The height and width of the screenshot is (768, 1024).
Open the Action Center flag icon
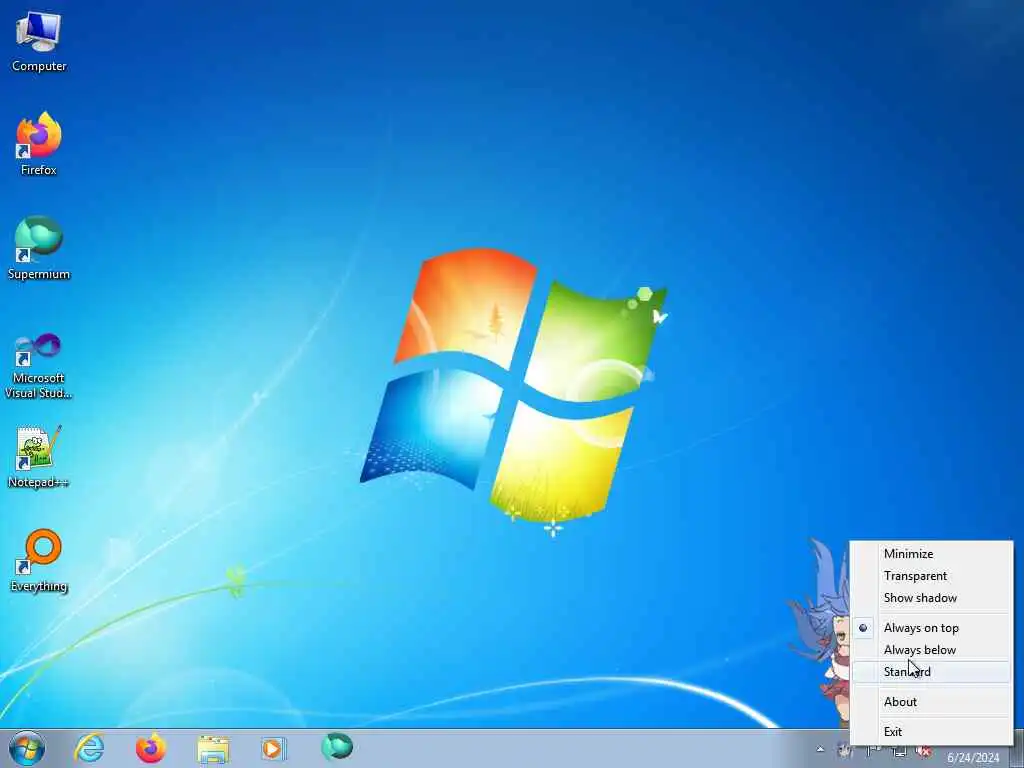[874, 751]
